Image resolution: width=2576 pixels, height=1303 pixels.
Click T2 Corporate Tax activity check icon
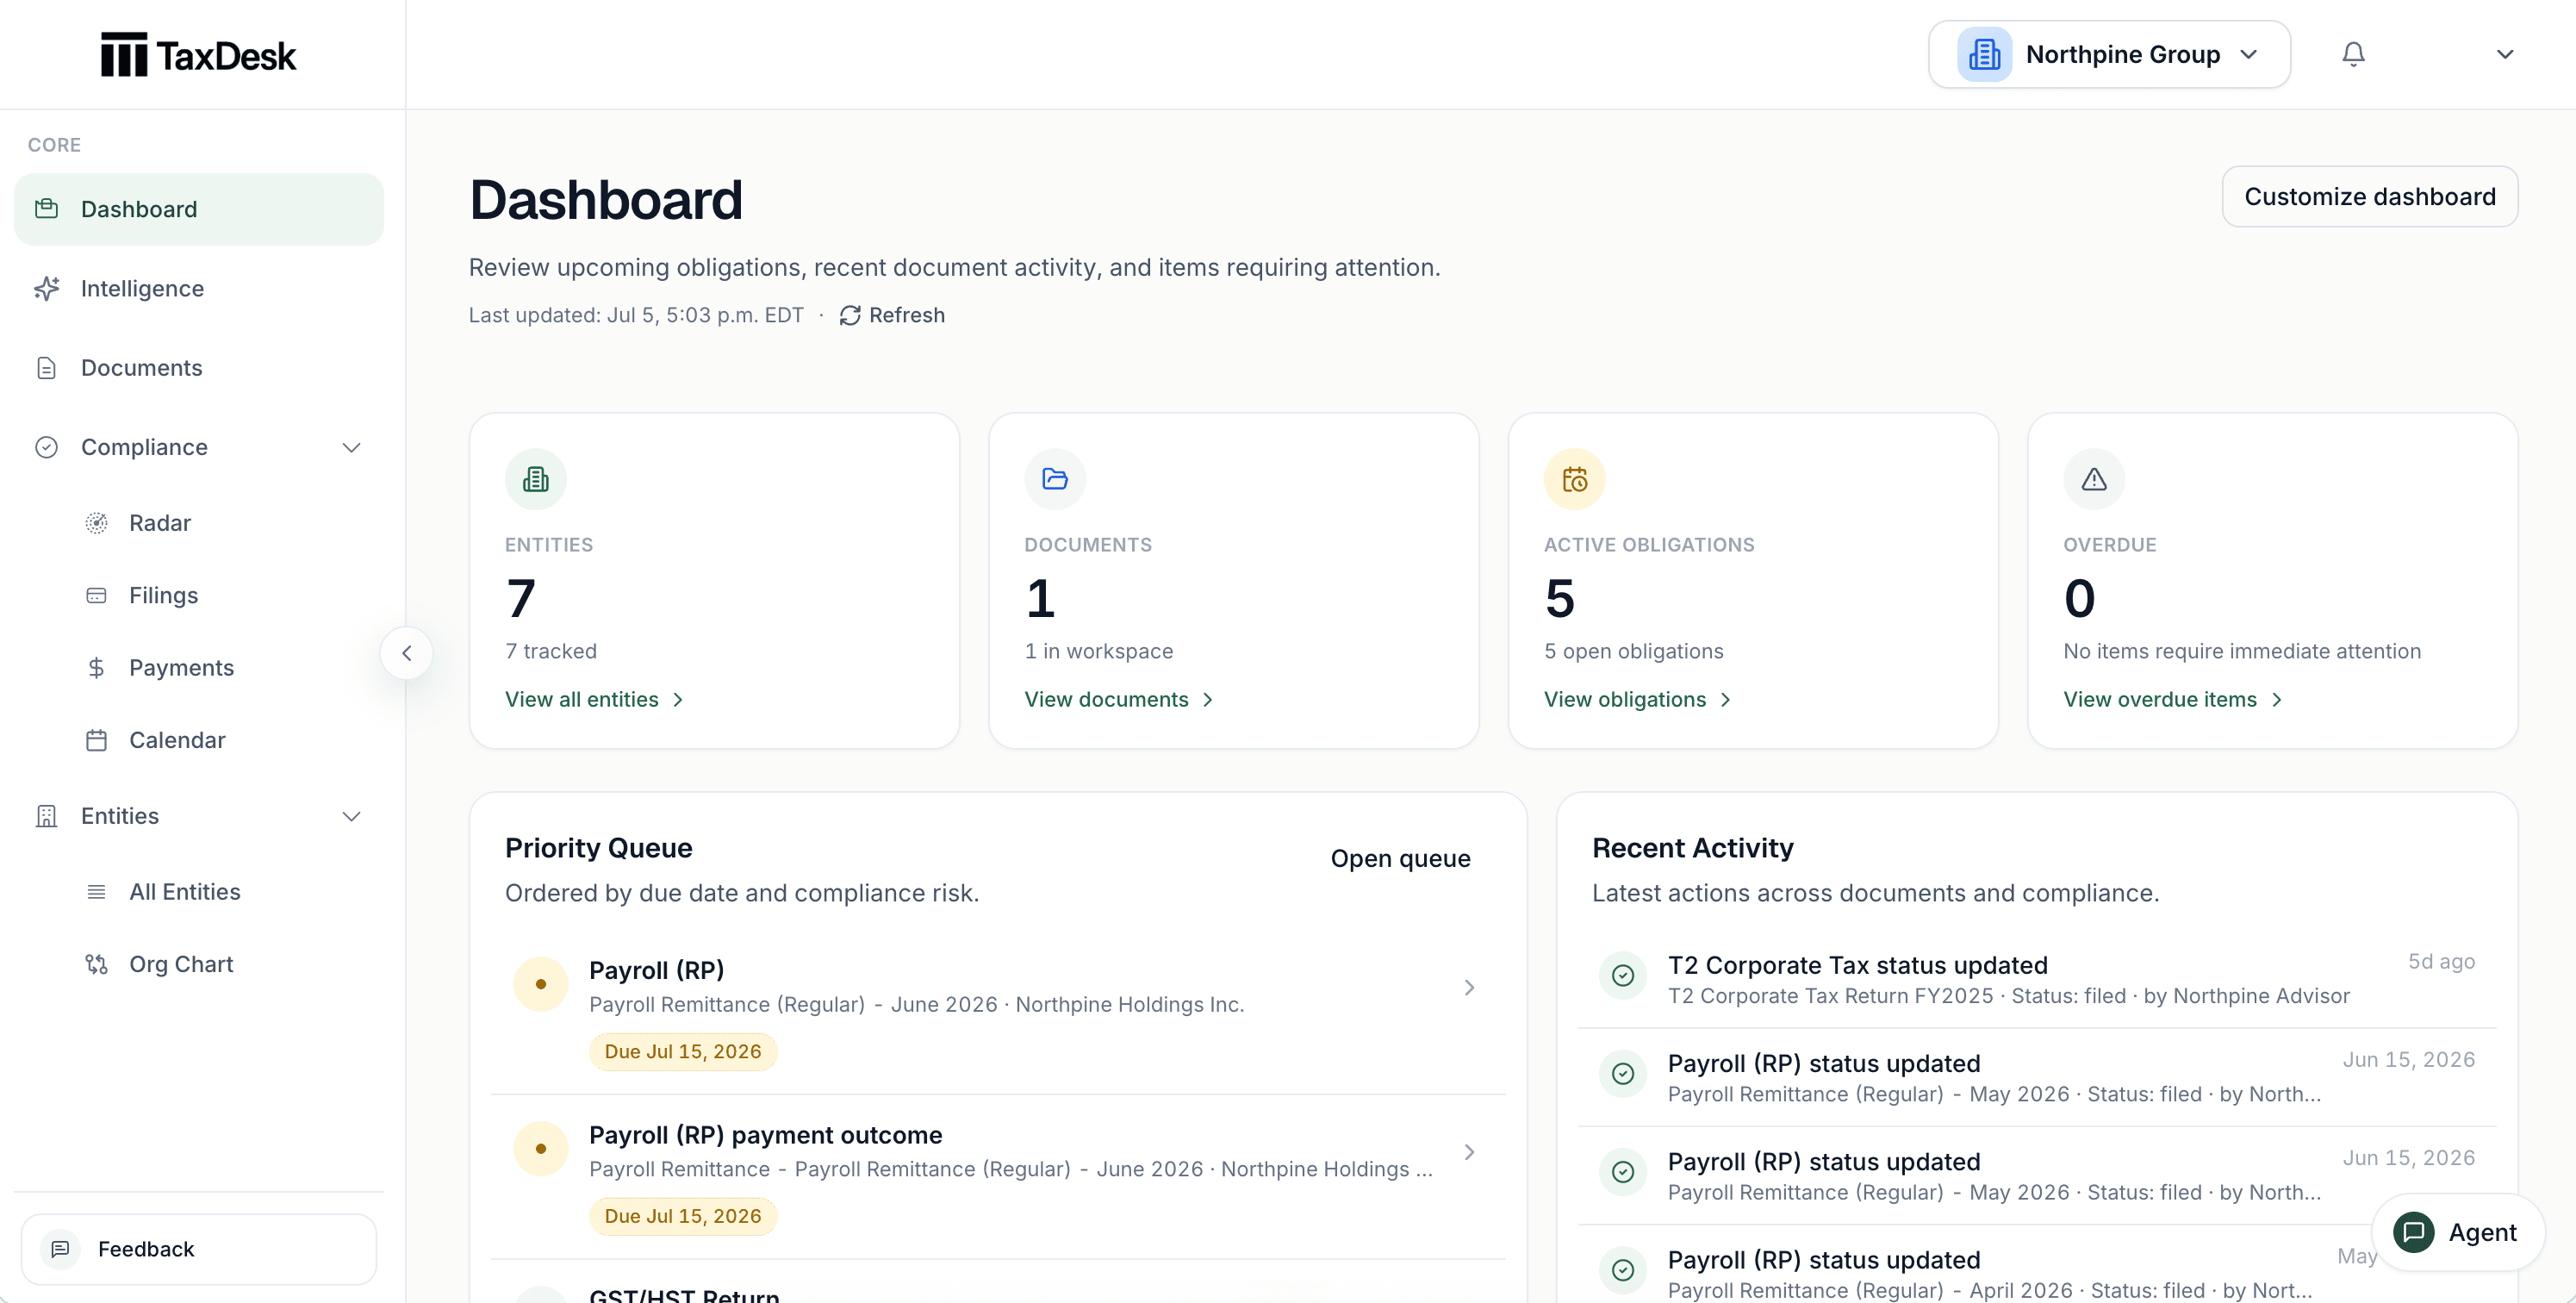point(1623,975)
